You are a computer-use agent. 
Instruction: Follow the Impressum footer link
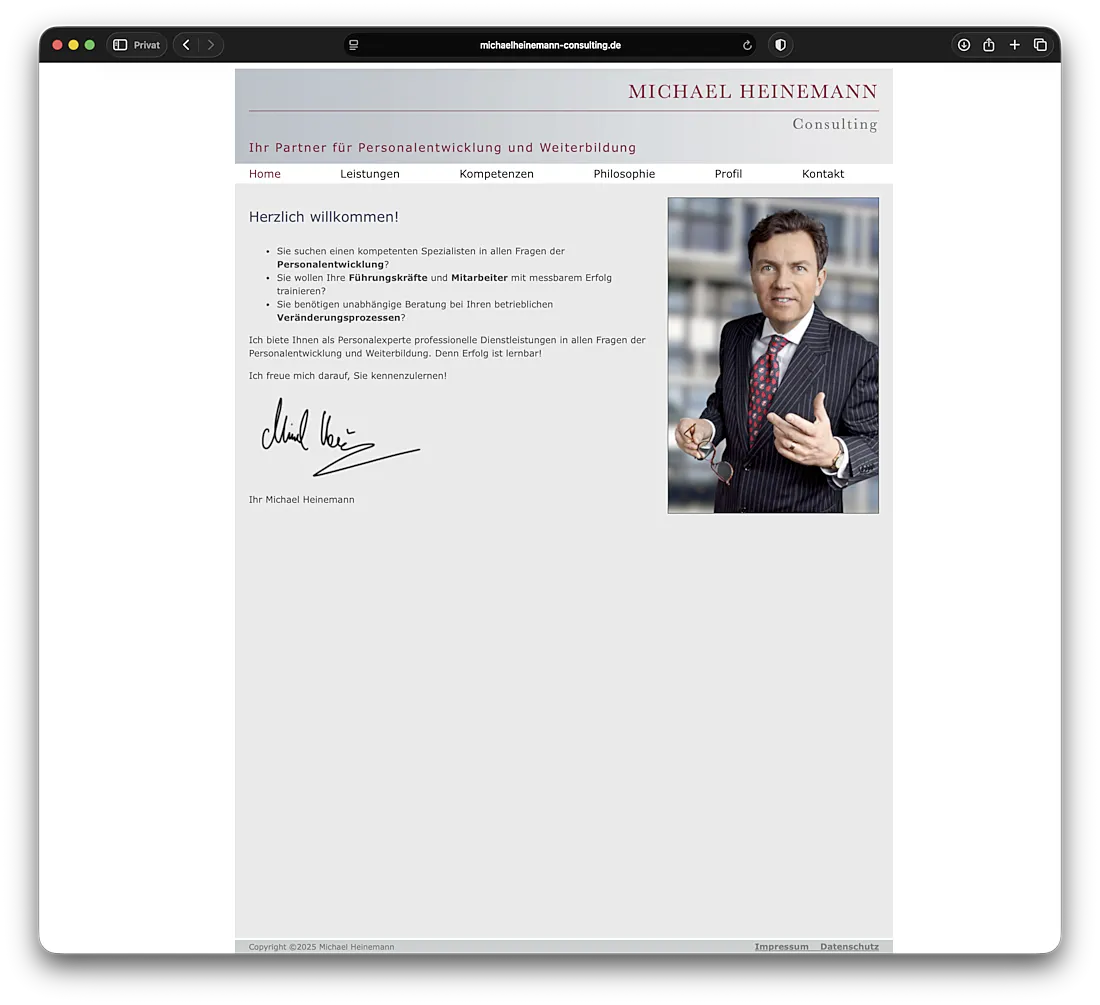pyautogui.click(x=781, y=947)
